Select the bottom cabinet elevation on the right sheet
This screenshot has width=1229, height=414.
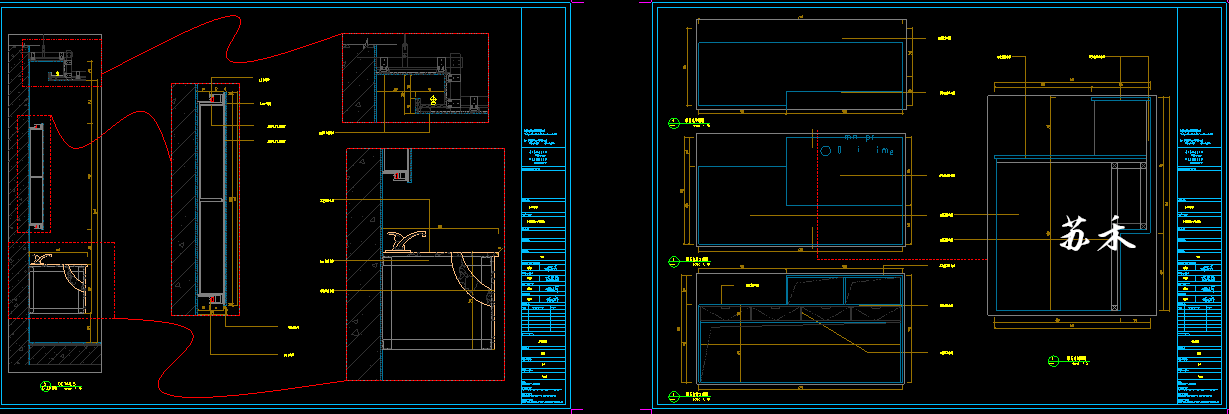click(x=802, y=328)
